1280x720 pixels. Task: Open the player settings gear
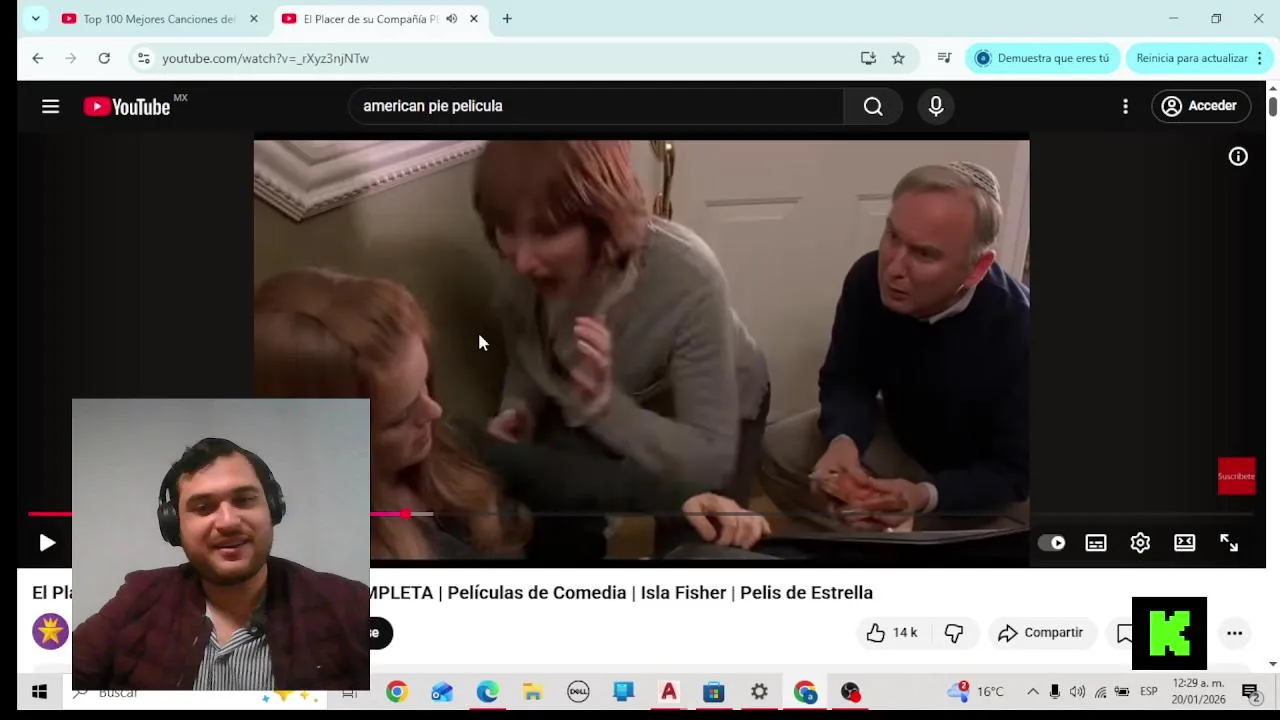click(1140, 543)
